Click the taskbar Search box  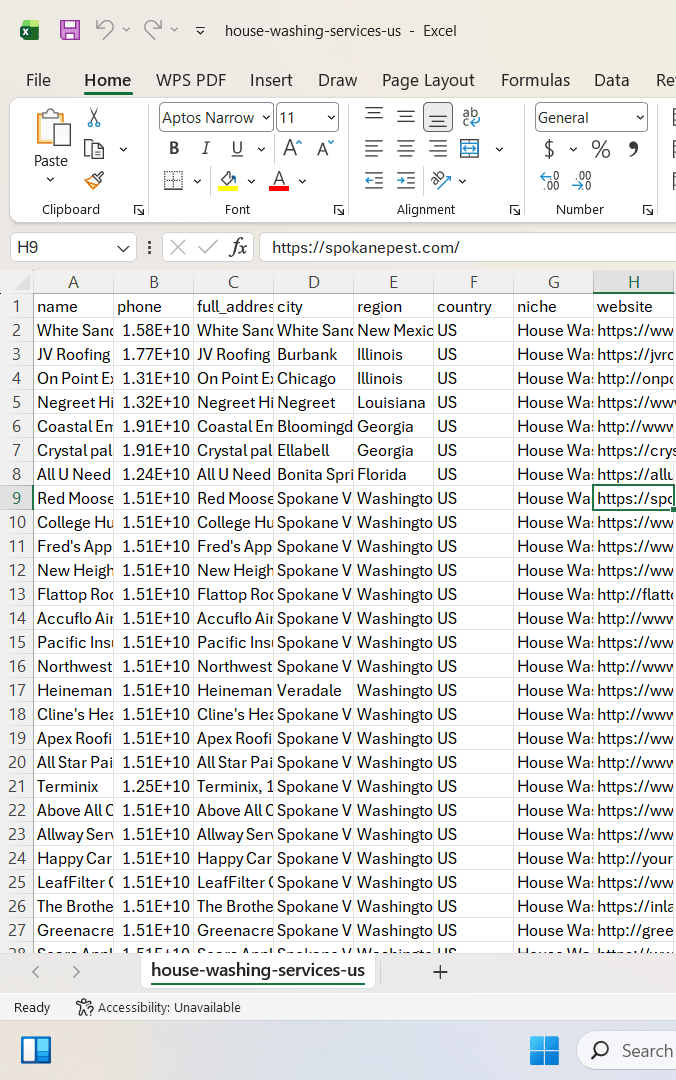pyautogui.click(x=627, y=1050)
